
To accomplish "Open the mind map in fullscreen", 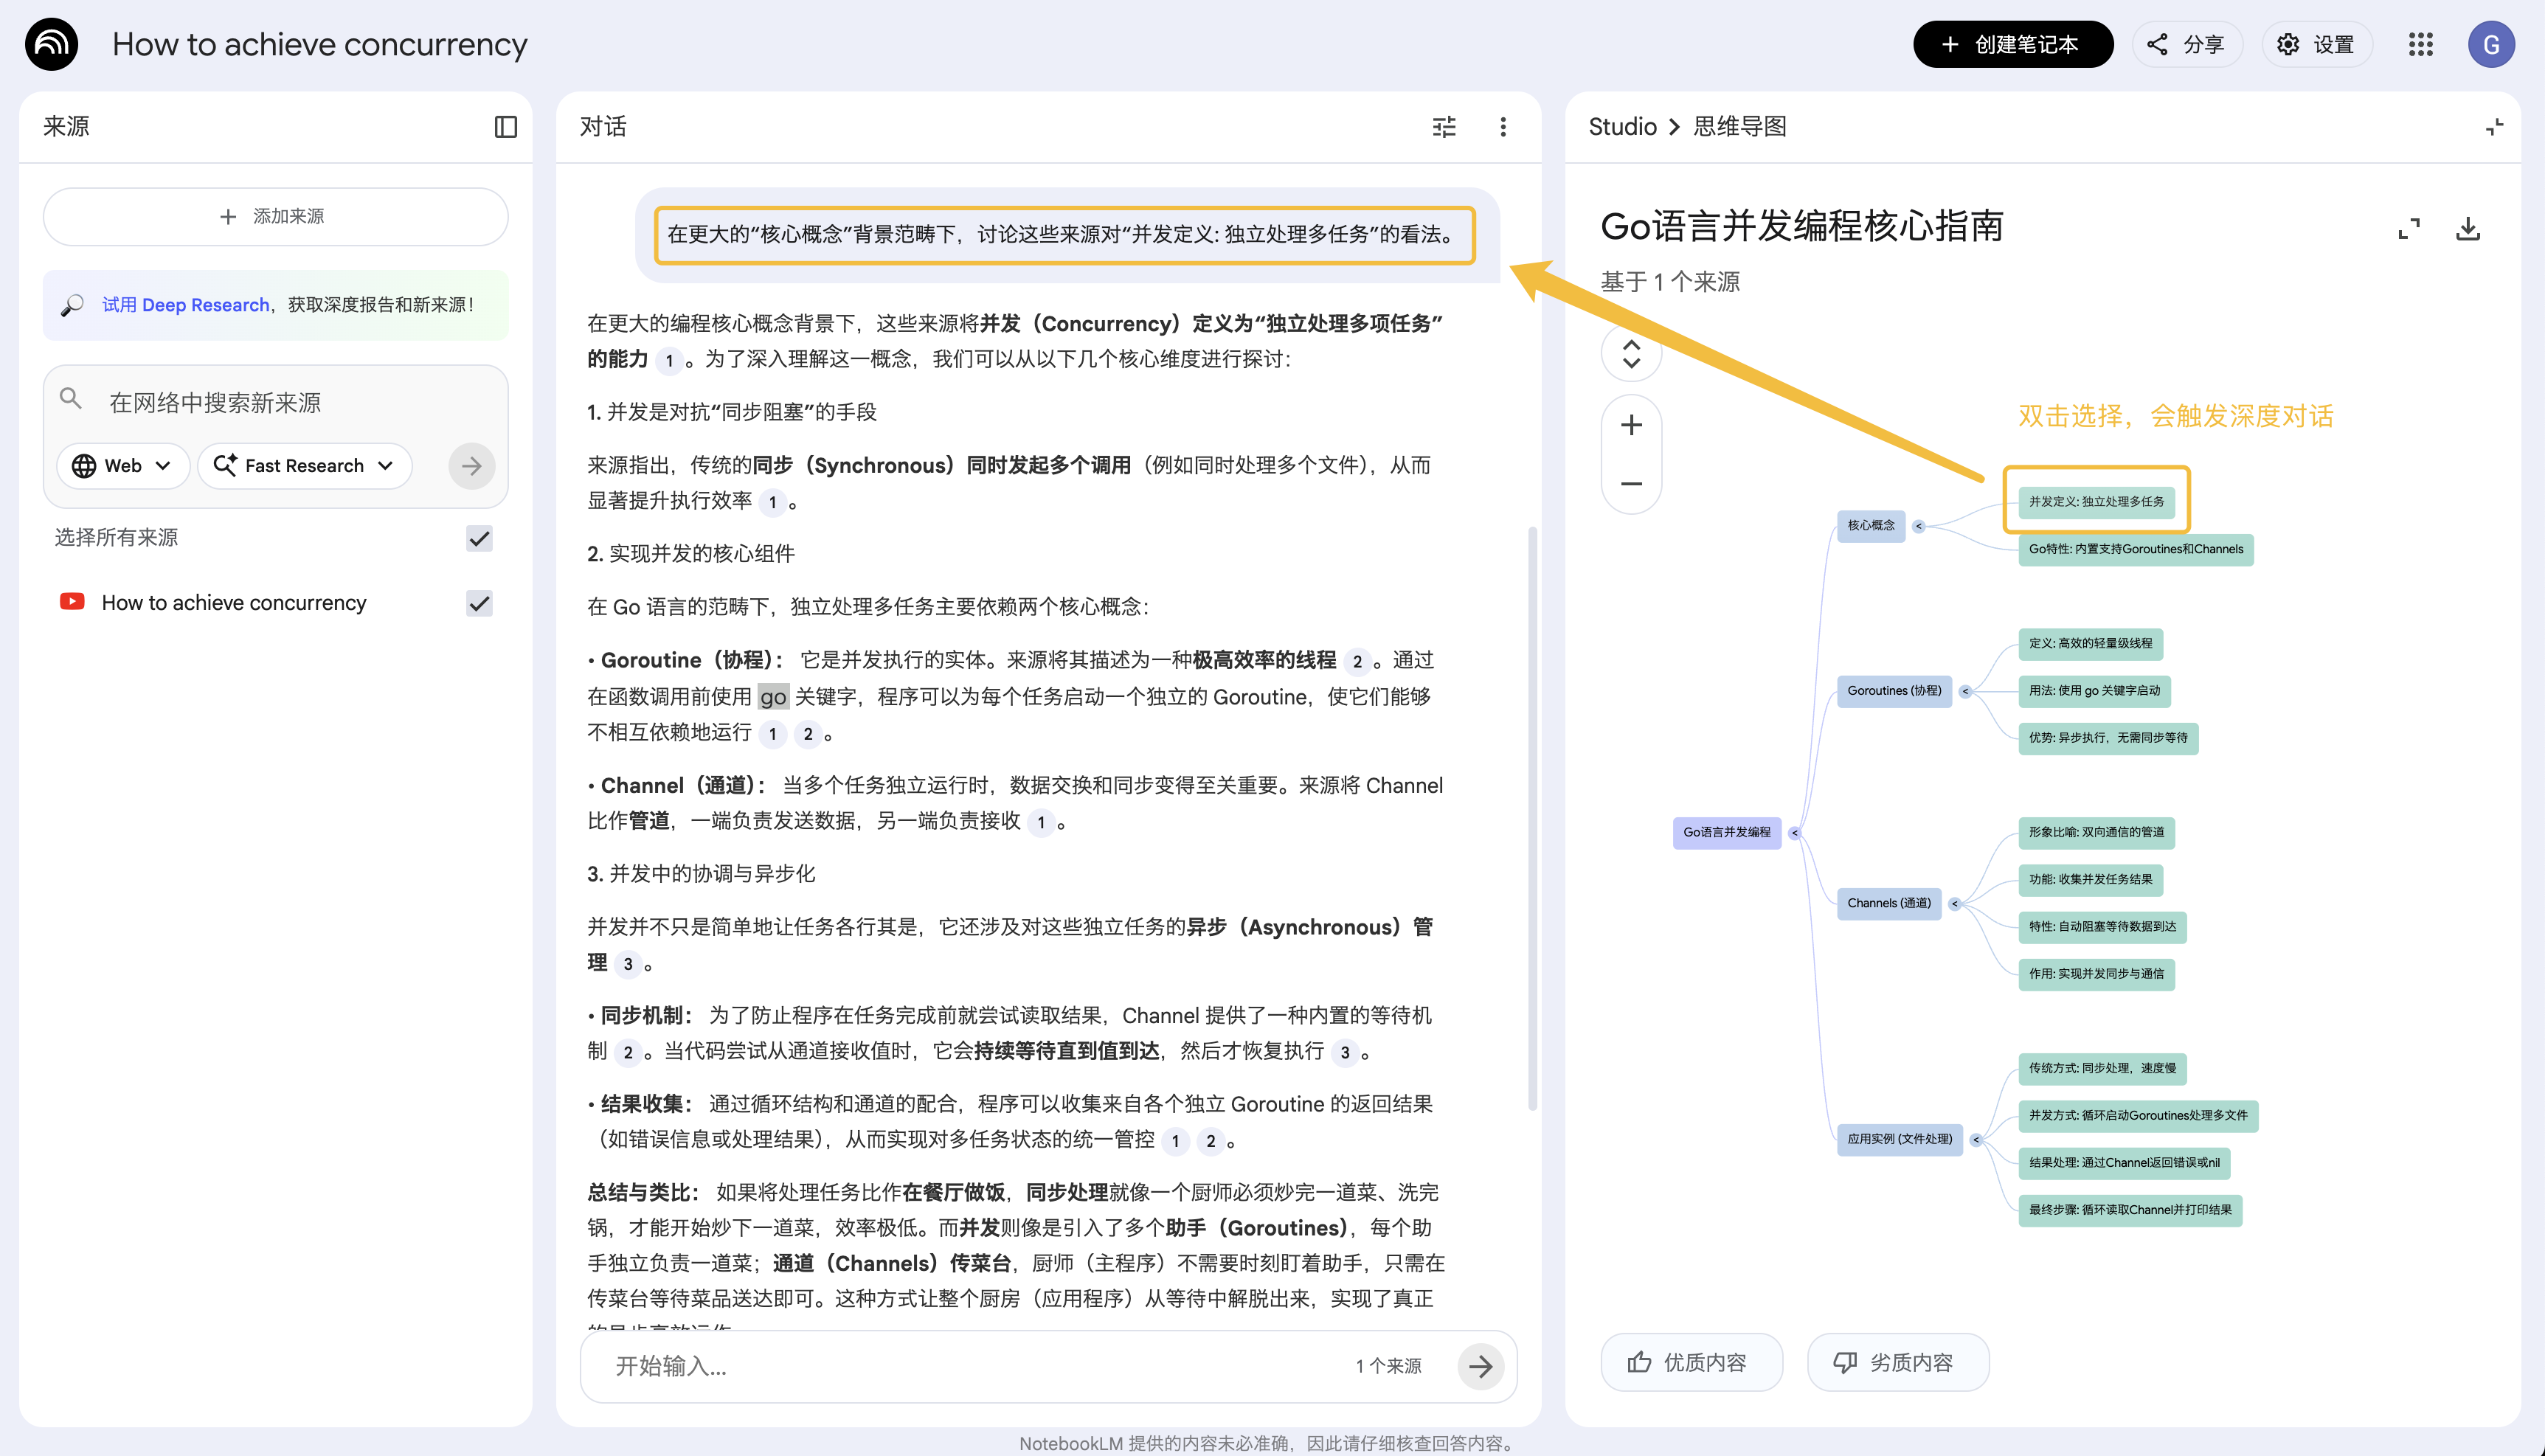I will coord(2409,228).
